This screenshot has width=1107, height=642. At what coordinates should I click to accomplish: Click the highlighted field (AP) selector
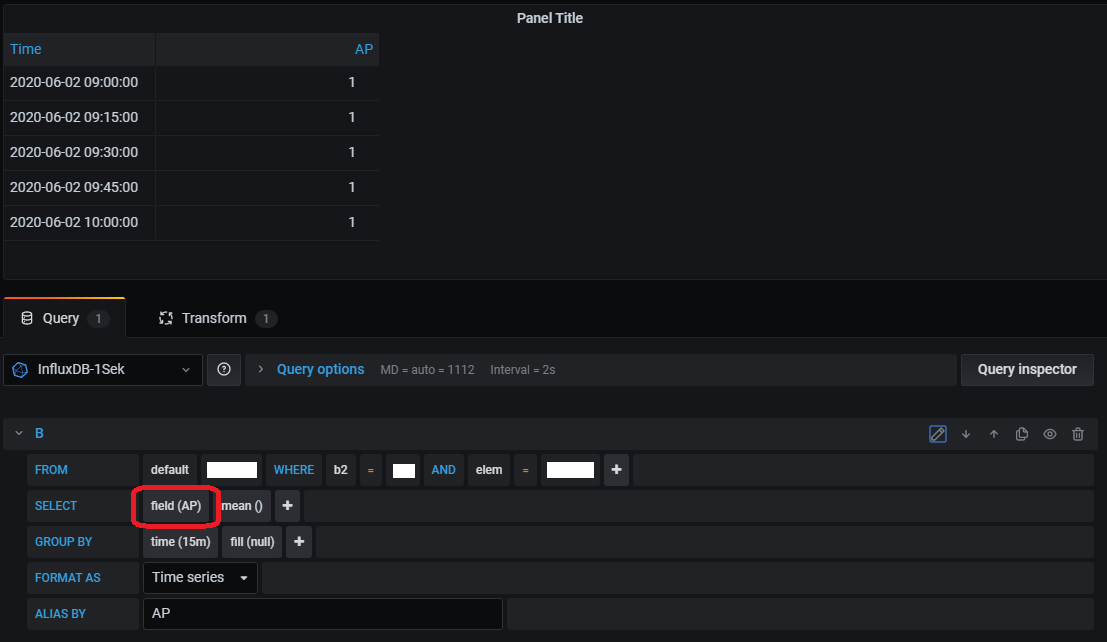click(176, 505)
